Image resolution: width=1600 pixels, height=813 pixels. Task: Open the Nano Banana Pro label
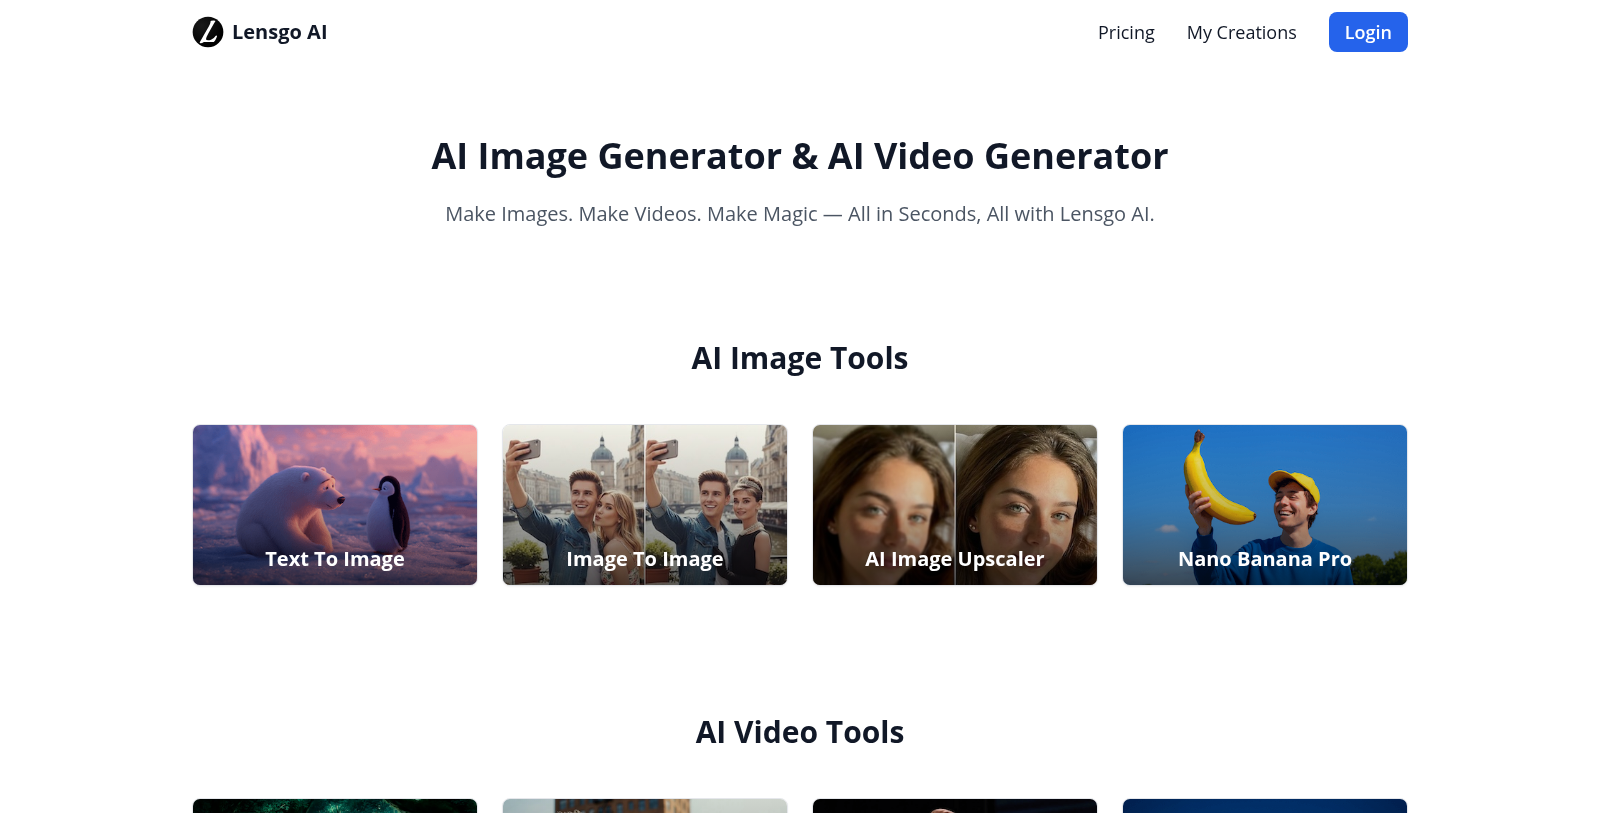coord(1264,559)
